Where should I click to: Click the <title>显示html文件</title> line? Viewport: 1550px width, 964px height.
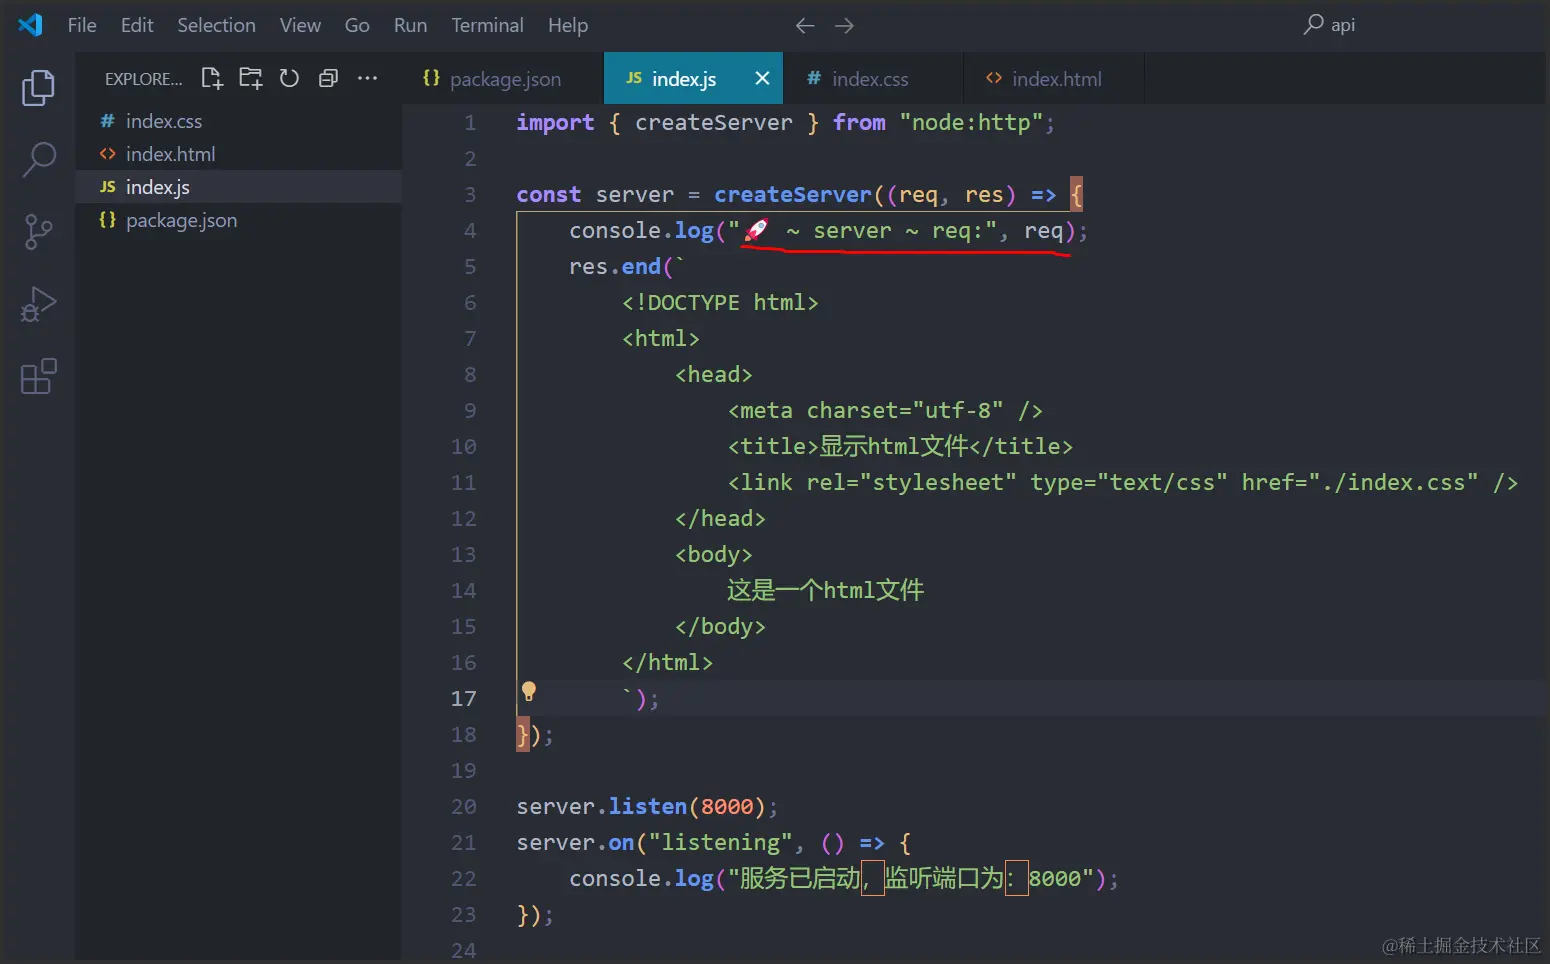[x=900, y=447]
